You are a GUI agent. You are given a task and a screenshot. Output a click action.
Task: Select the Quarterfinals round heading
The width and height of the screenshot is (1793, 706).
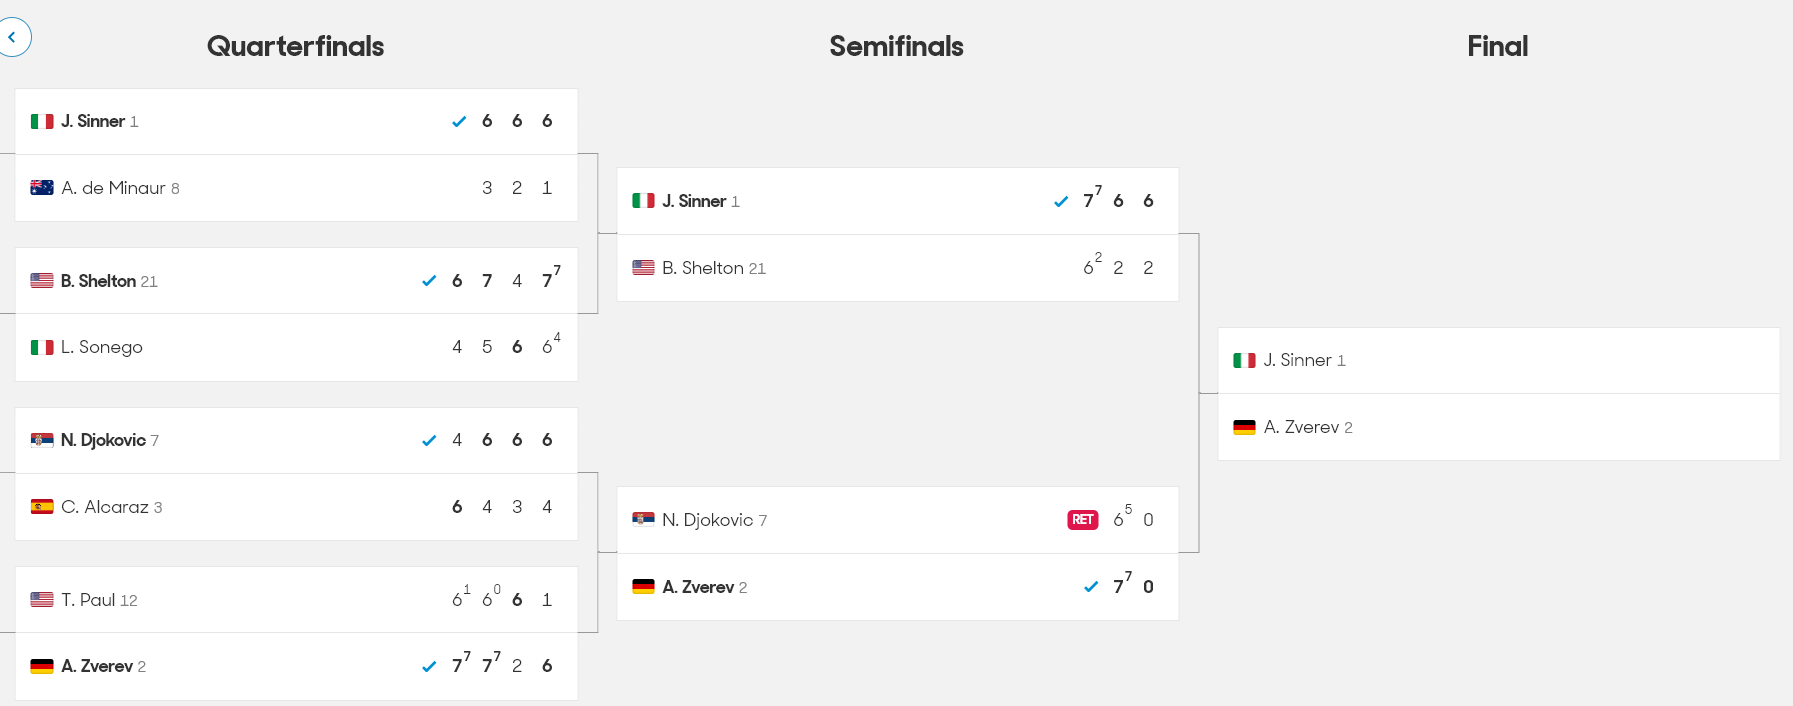pyautogui.click(x=295, y=46)
